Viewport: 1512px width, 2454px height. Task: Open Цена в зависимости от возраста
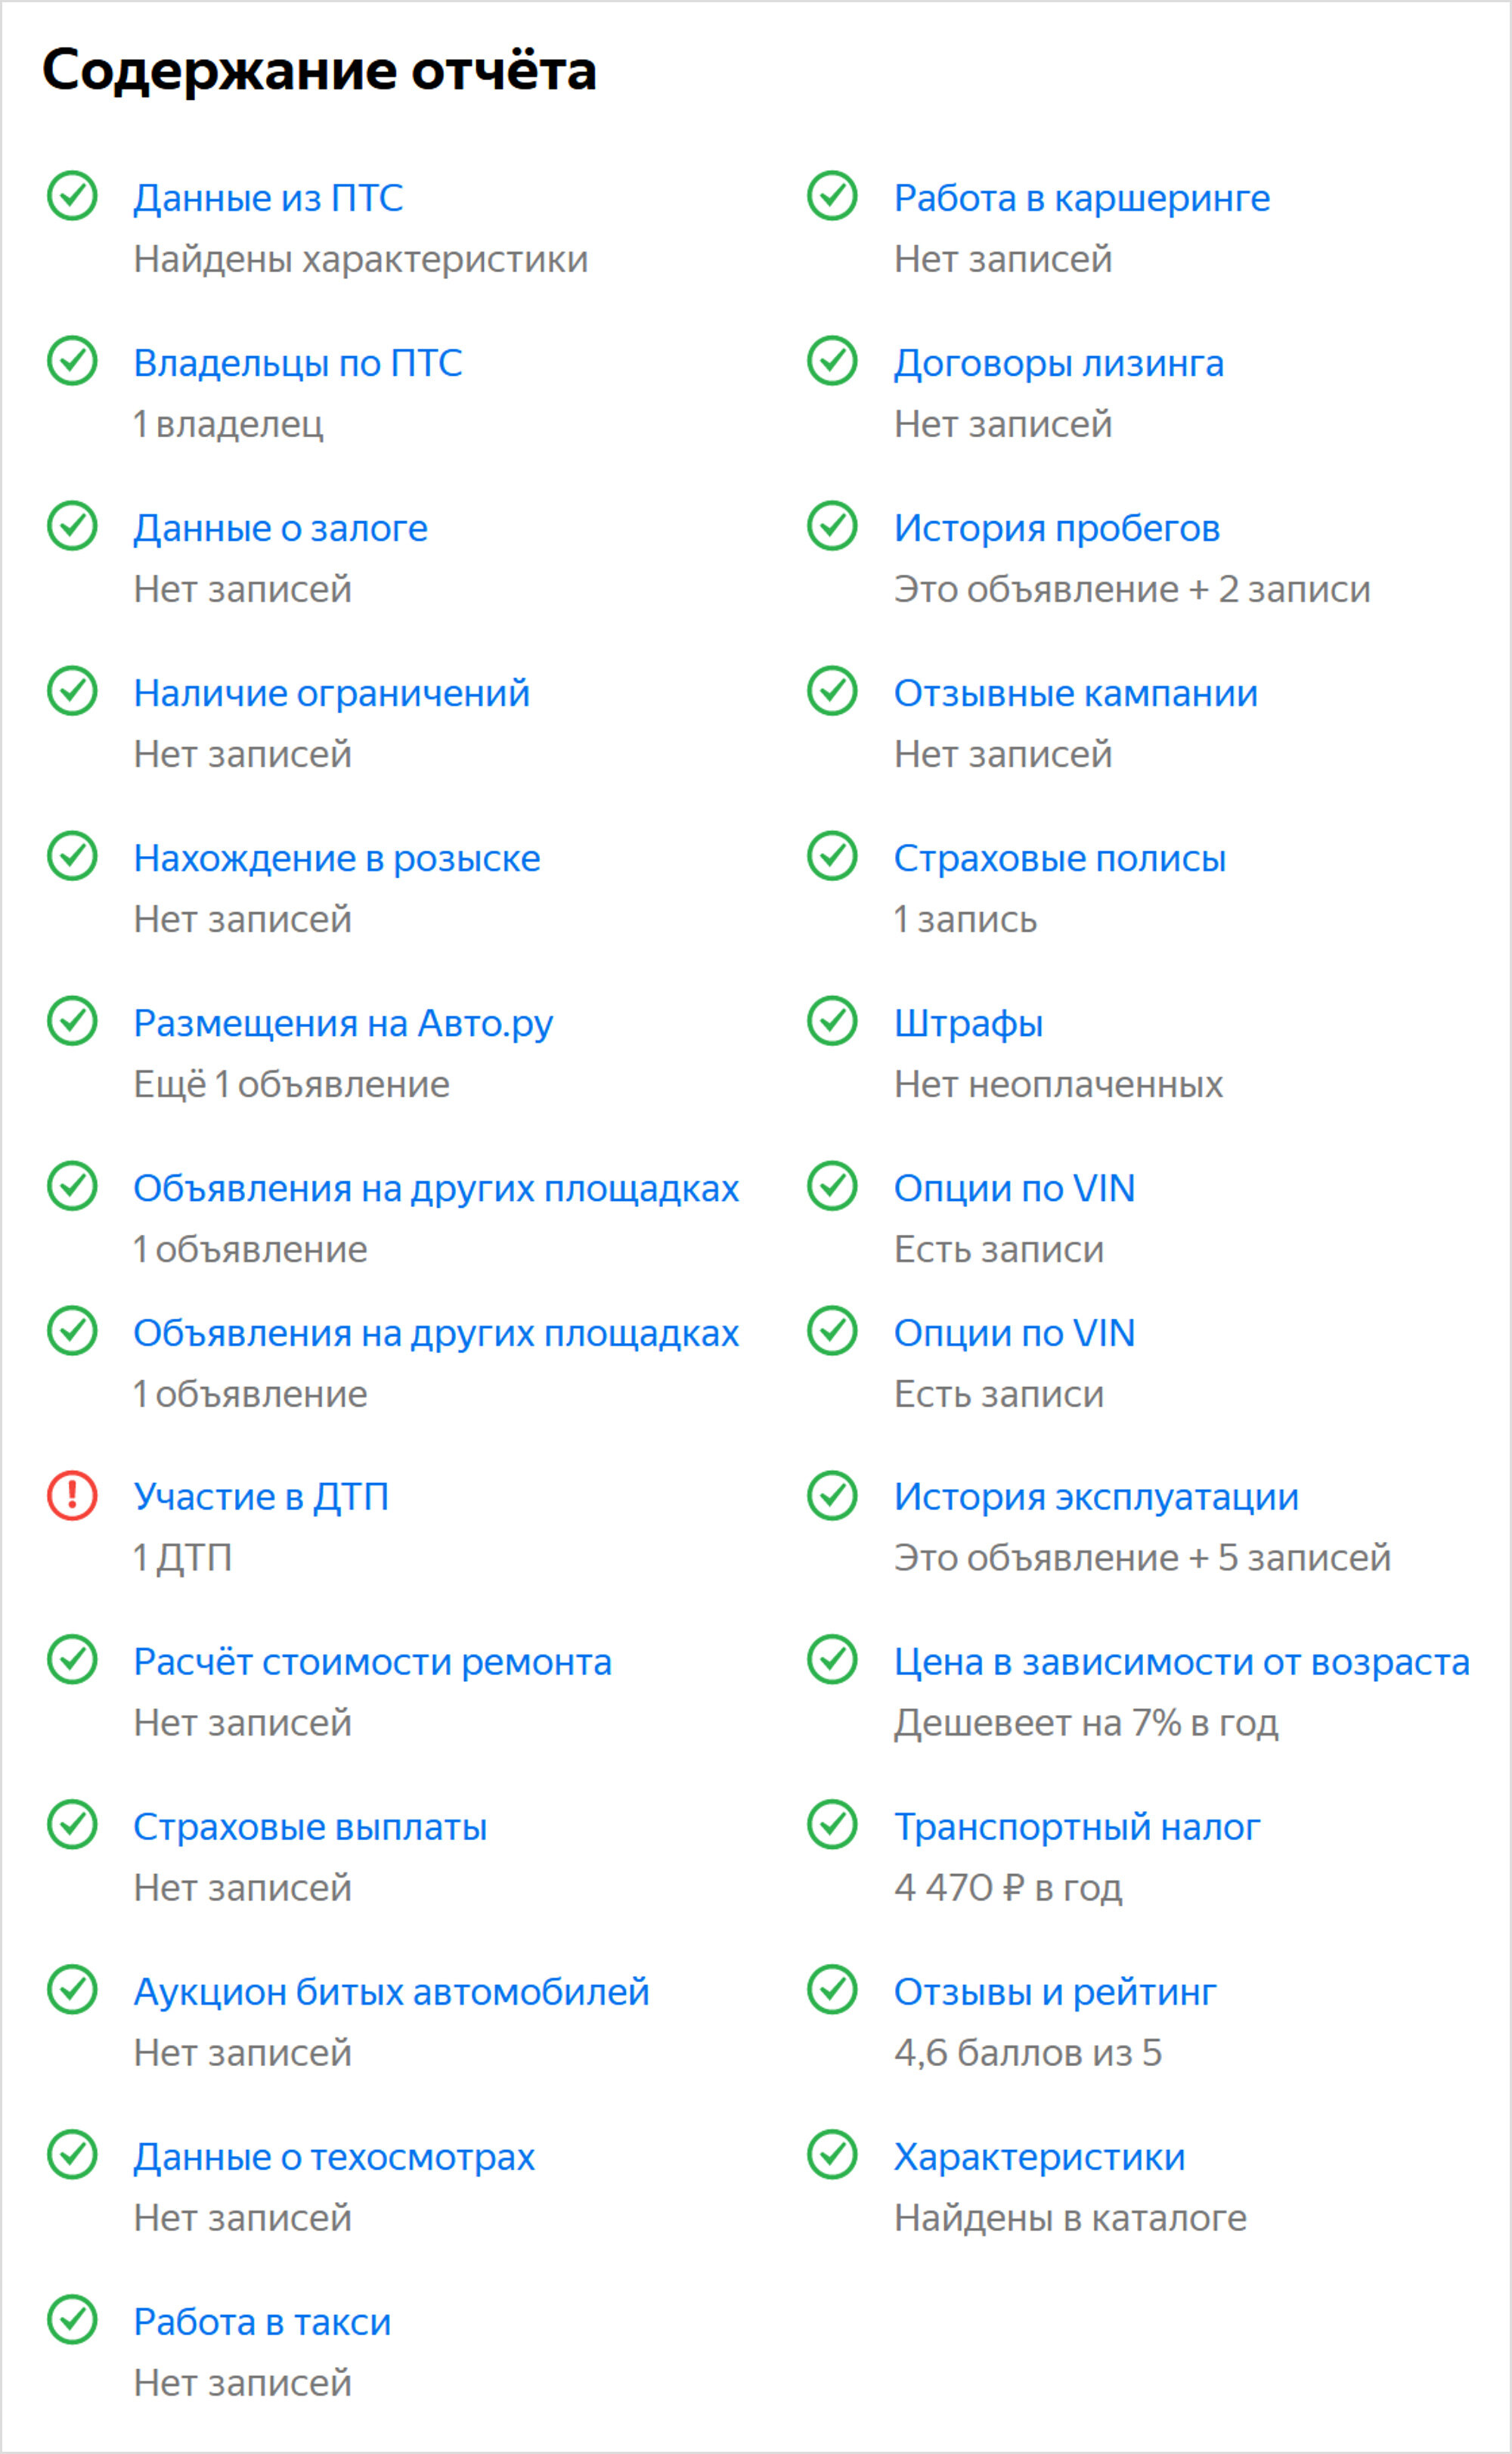1182,1662
